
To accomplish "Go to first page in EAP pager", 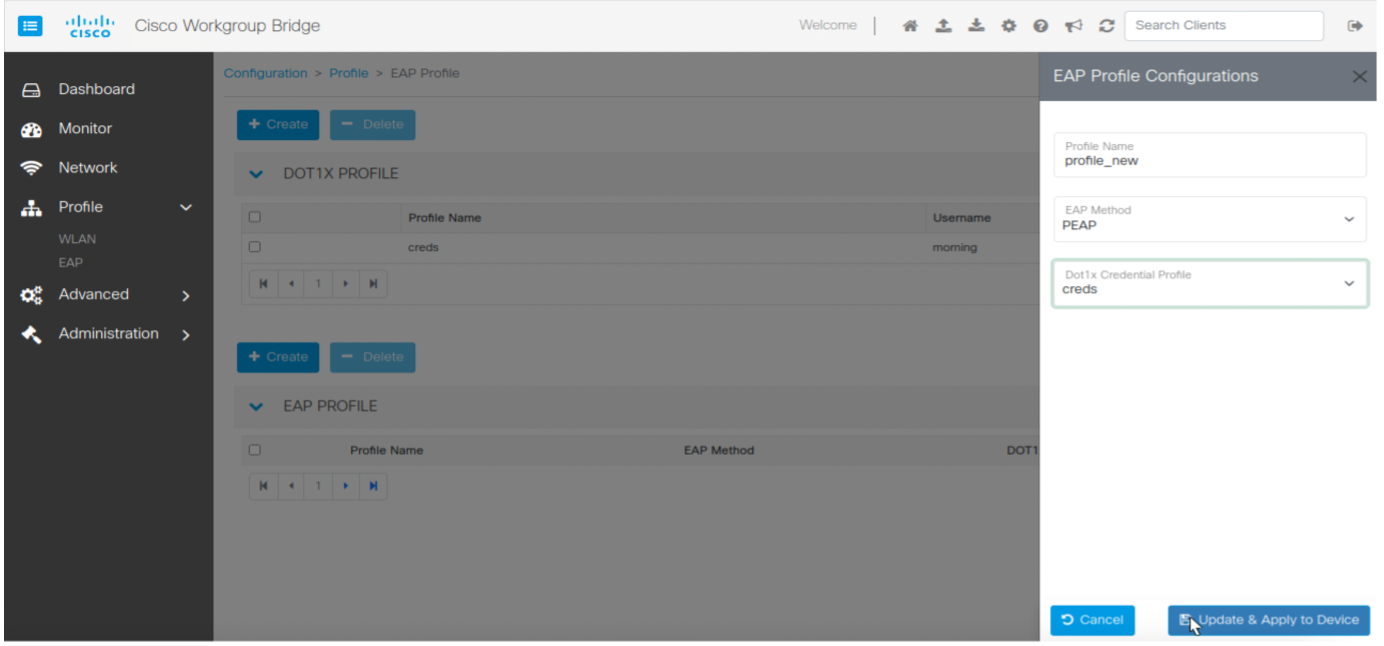I will tap(263, 486).
